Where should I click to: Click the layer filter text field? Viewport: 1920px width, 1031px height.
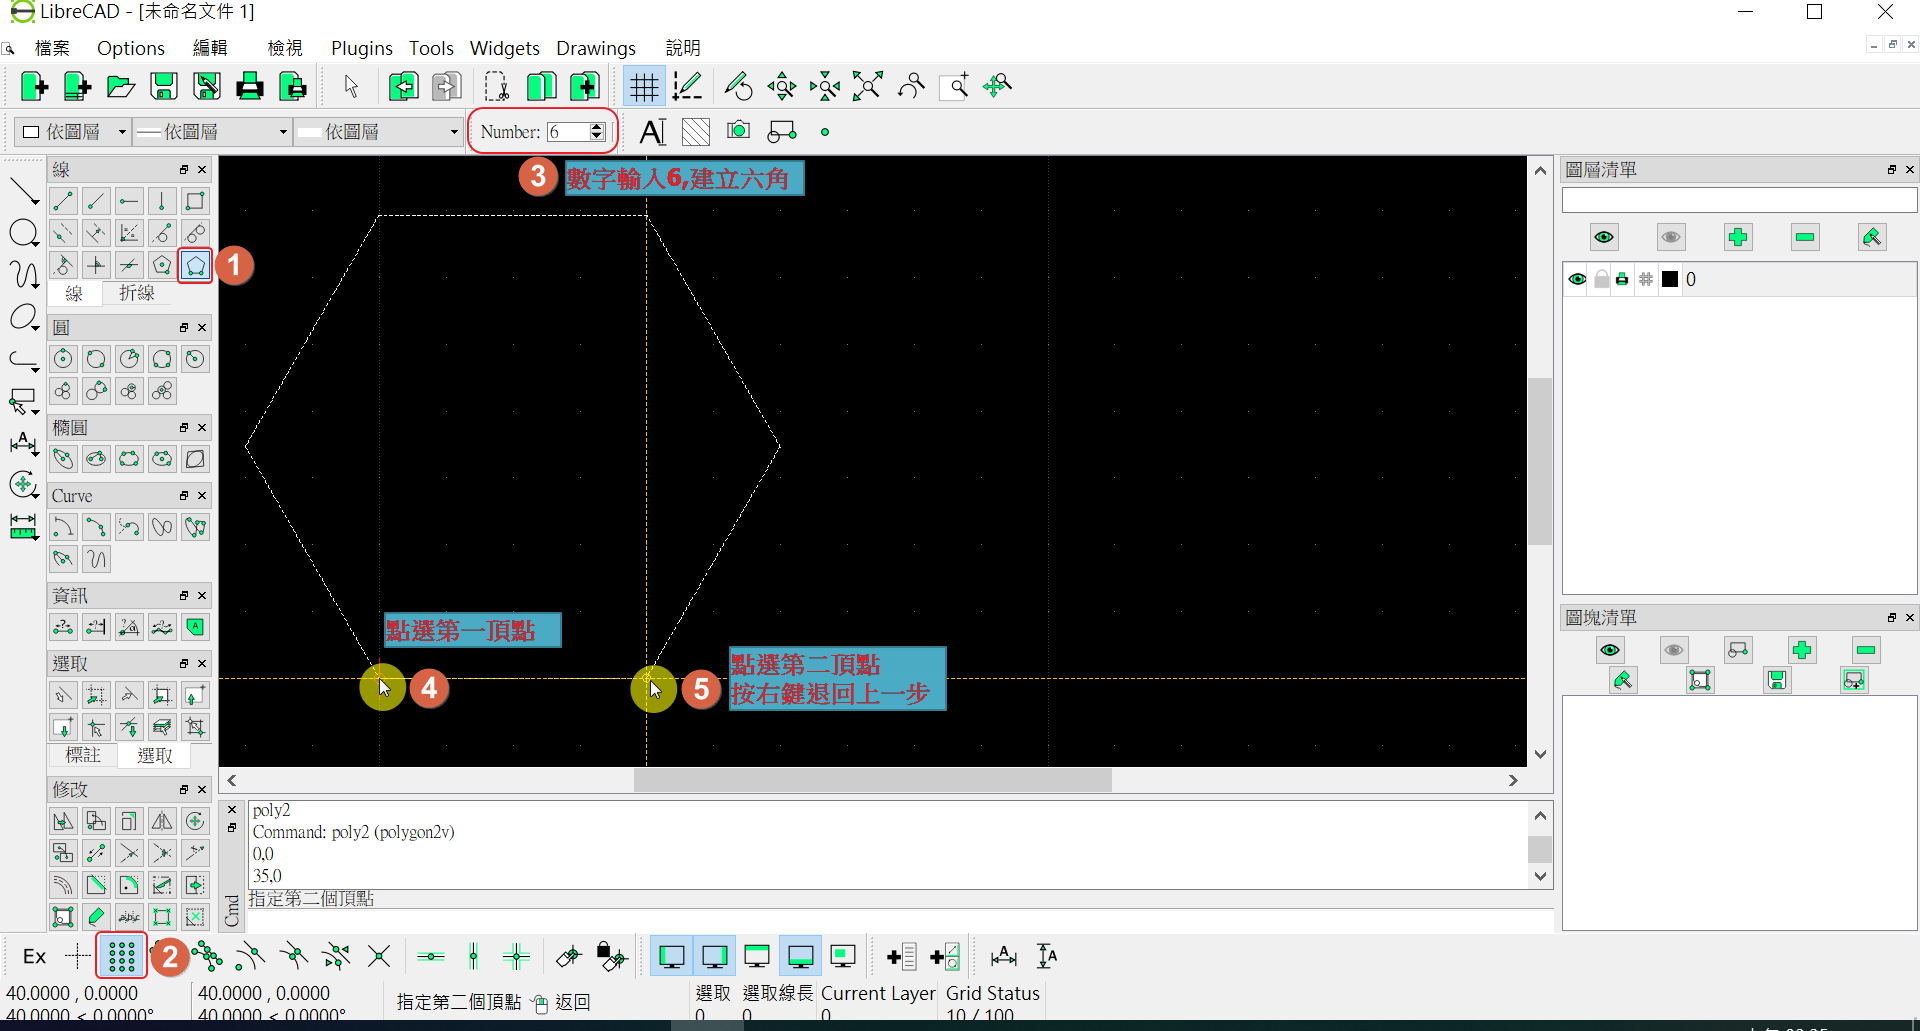(x=1739, y=200)
